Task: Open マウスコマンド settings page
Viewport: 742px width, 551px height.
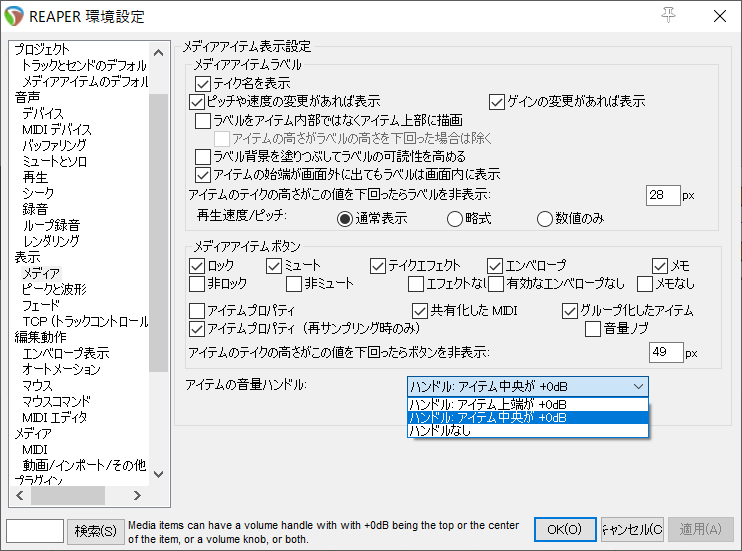Action: (x=56, y=401)
